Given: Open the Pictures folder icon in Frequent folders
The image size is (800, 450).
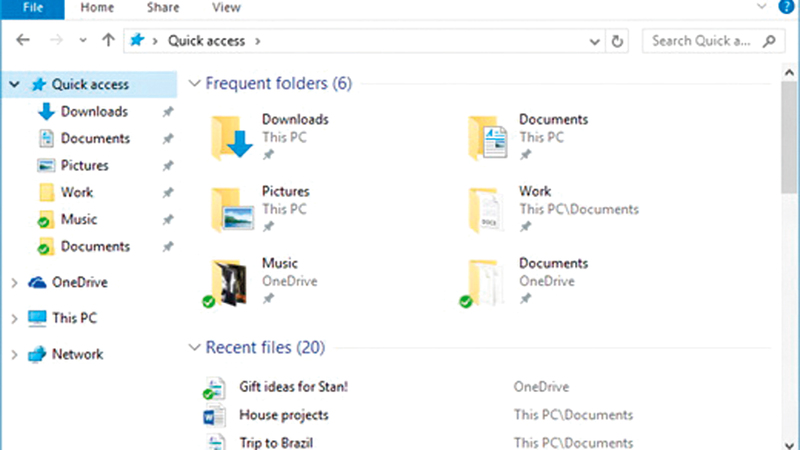Looking at the screenshot, I should coord(232,208).
